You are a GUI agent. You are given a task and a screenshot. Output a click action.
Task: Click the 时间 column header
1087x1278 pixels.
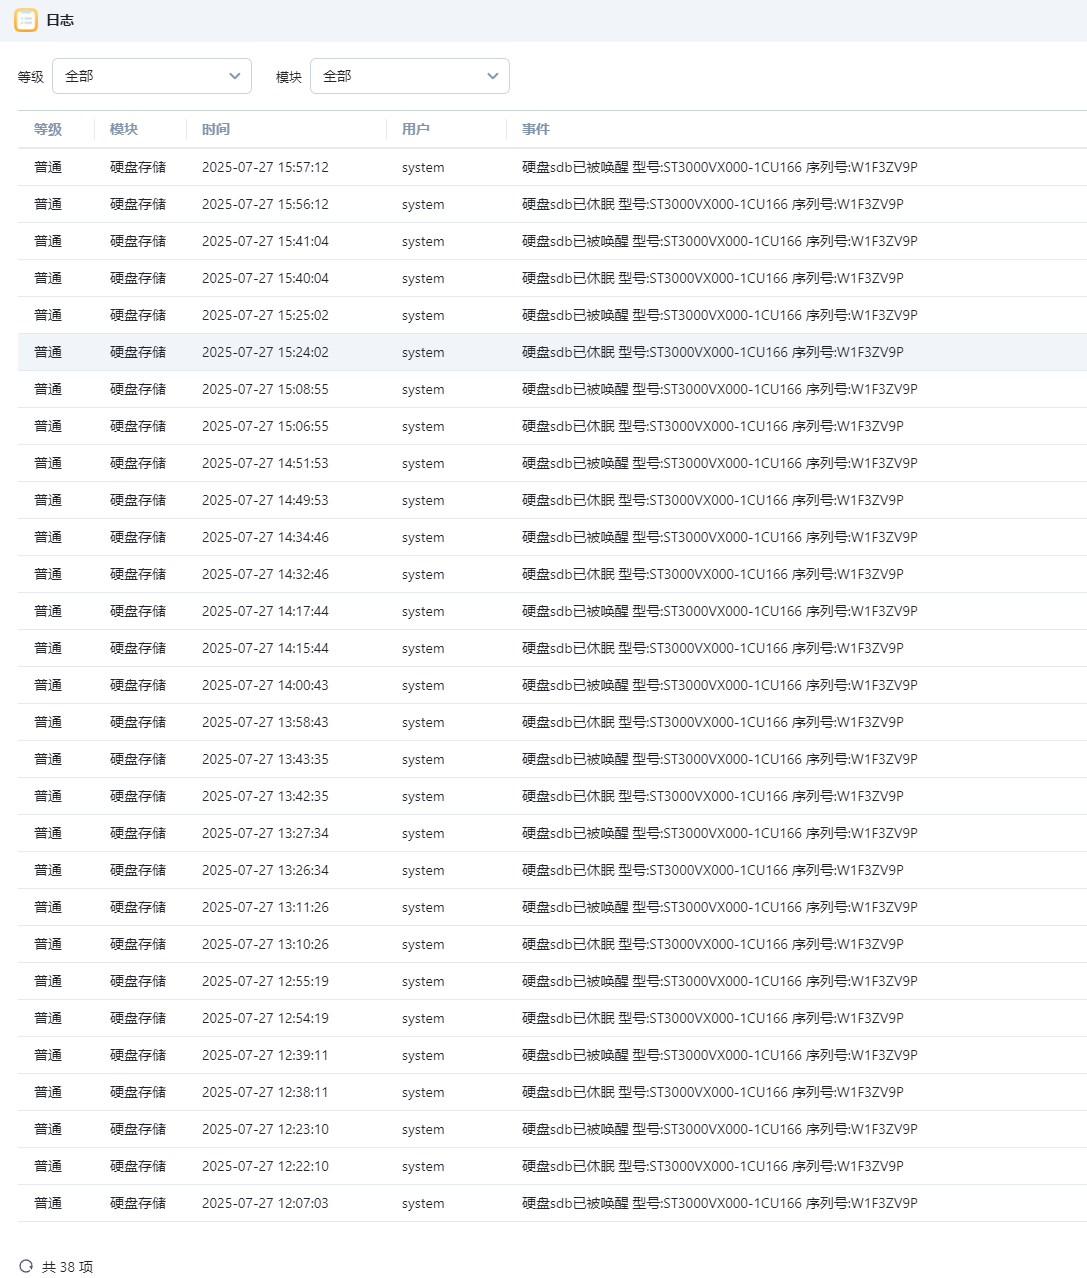tap(216, 129)
